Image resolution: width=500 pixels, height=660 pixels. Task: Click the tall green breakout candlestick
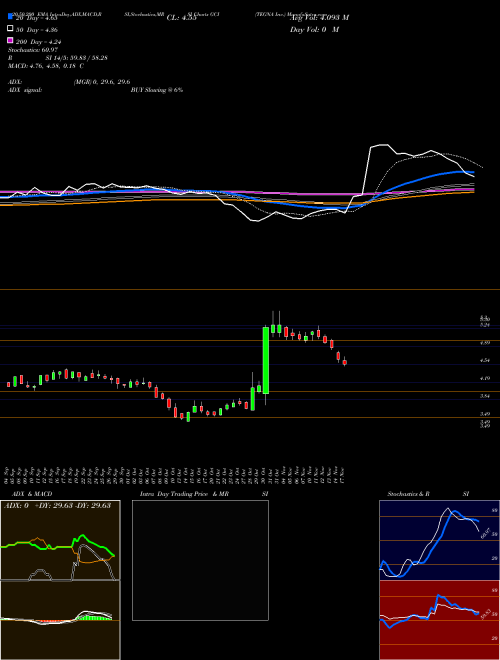coord(266,360)
